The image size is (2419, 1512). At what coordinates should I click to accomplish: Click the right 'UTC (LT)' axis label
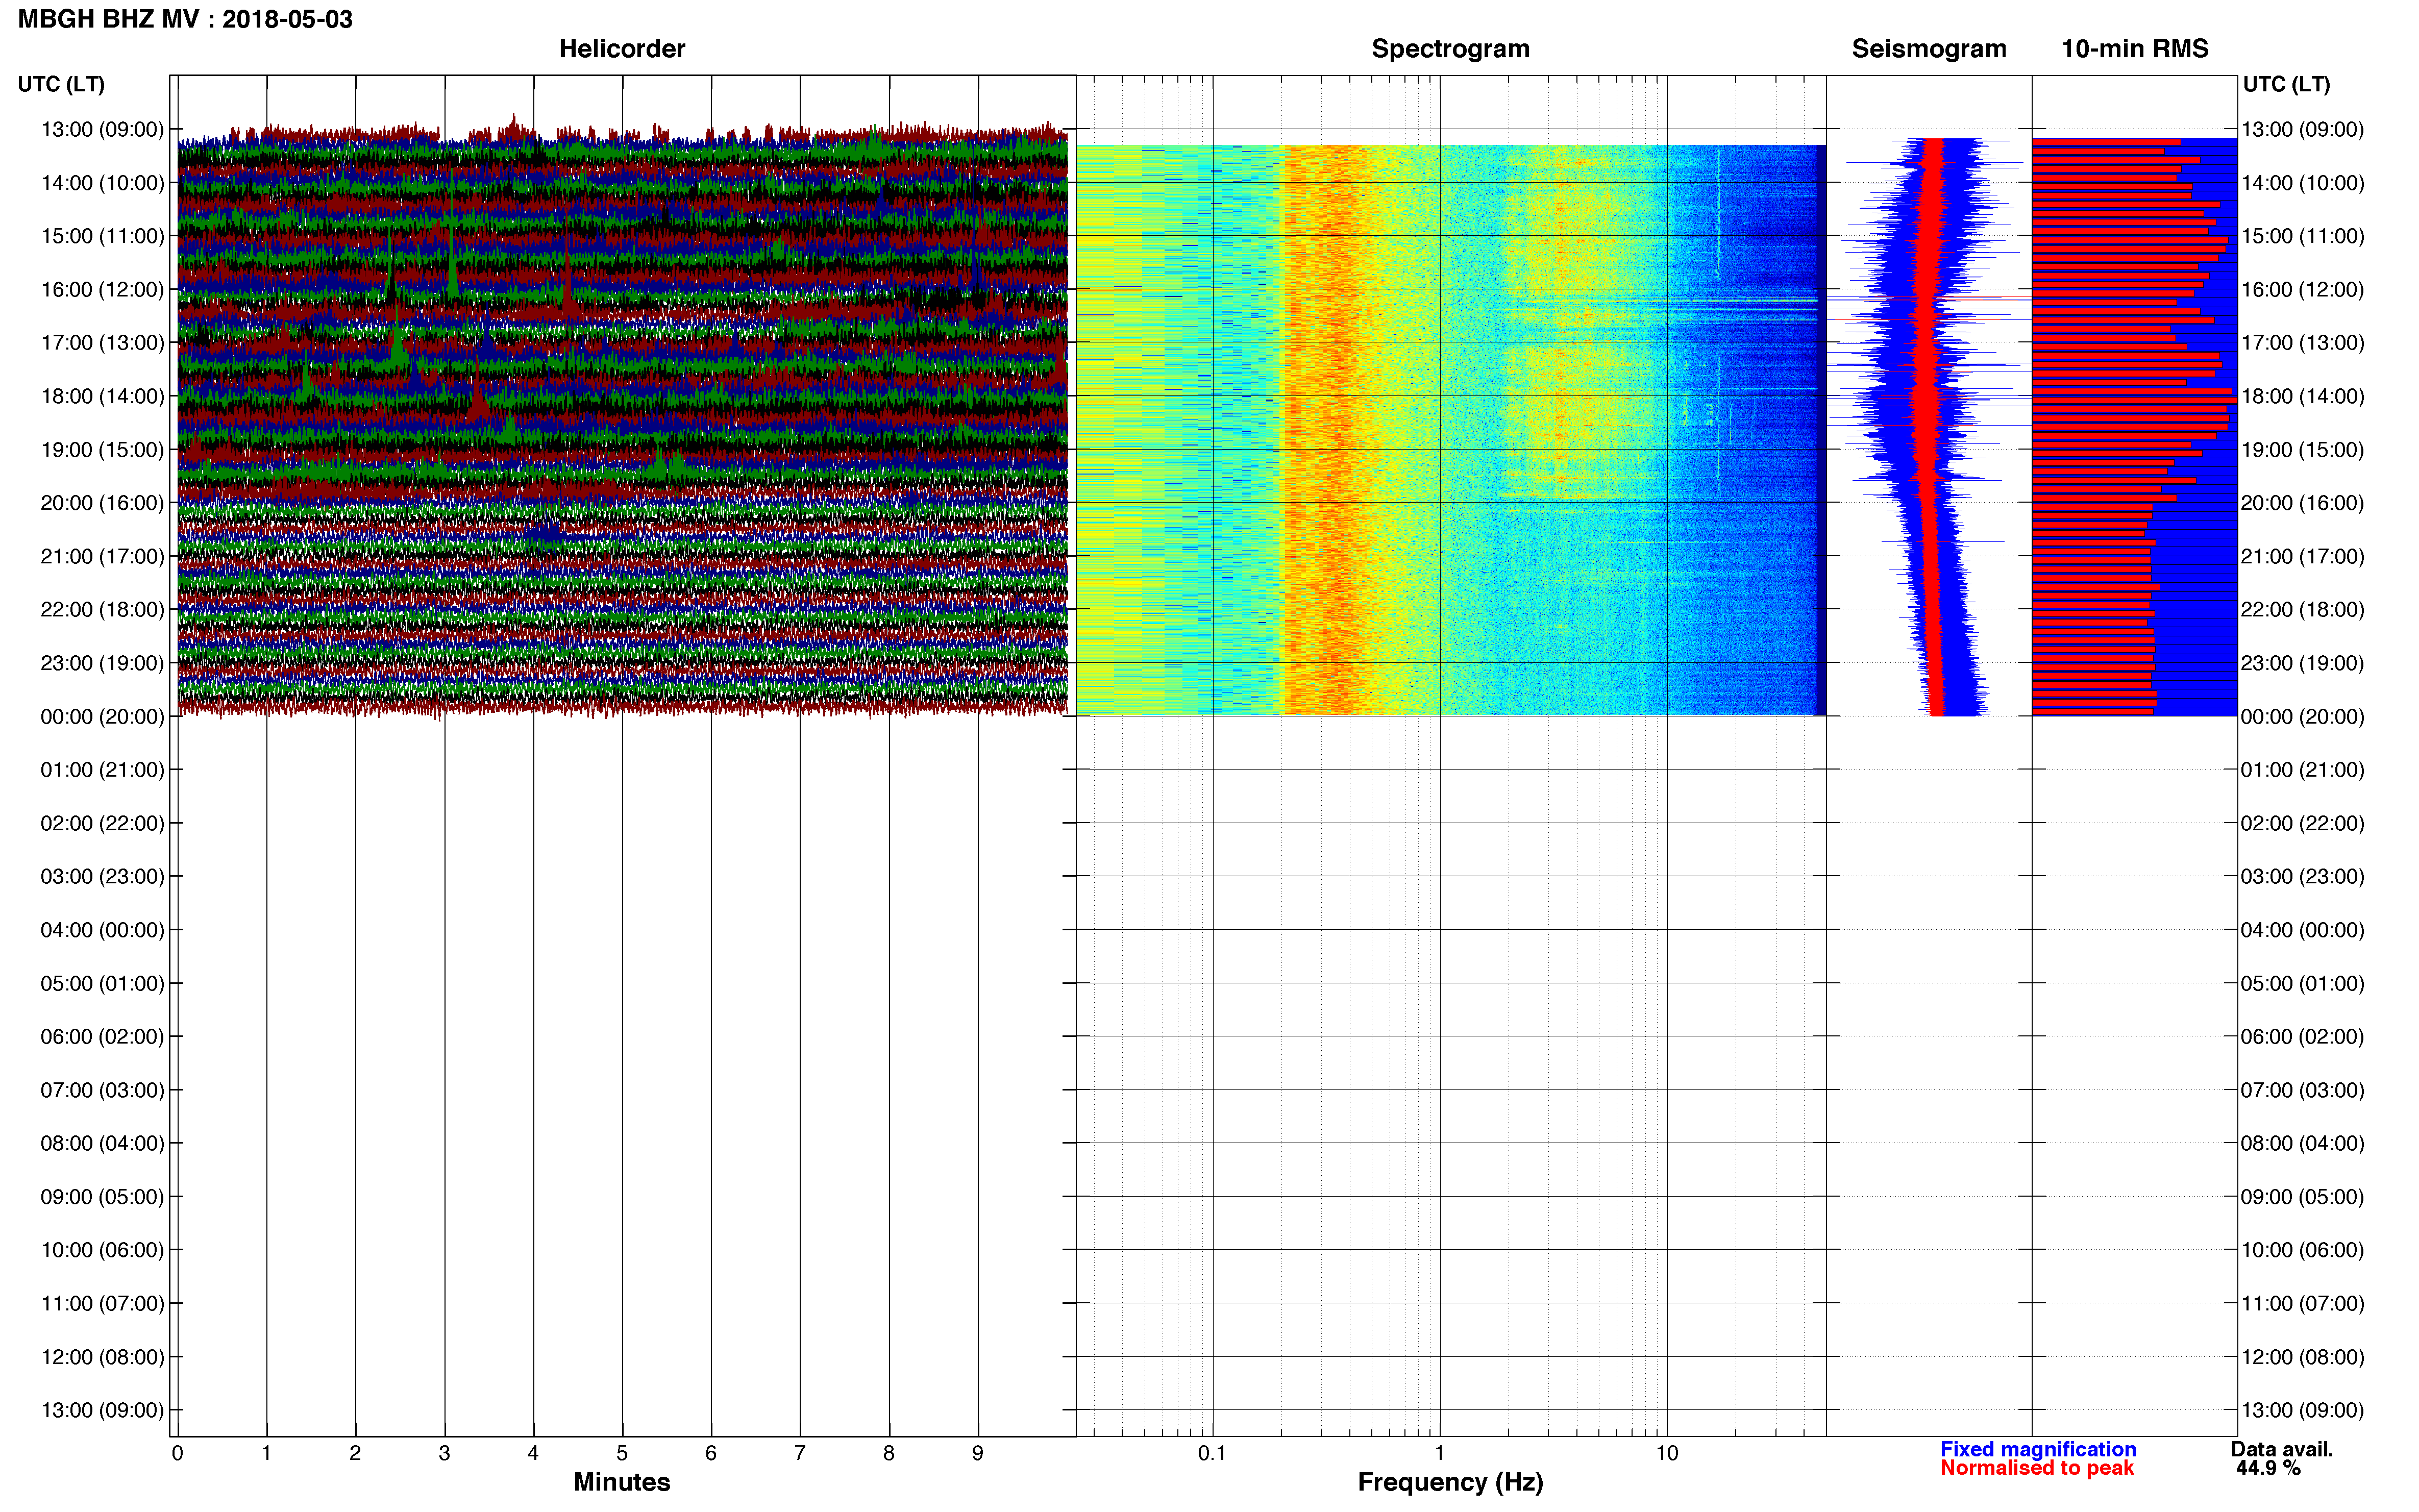click(2287, 84)
